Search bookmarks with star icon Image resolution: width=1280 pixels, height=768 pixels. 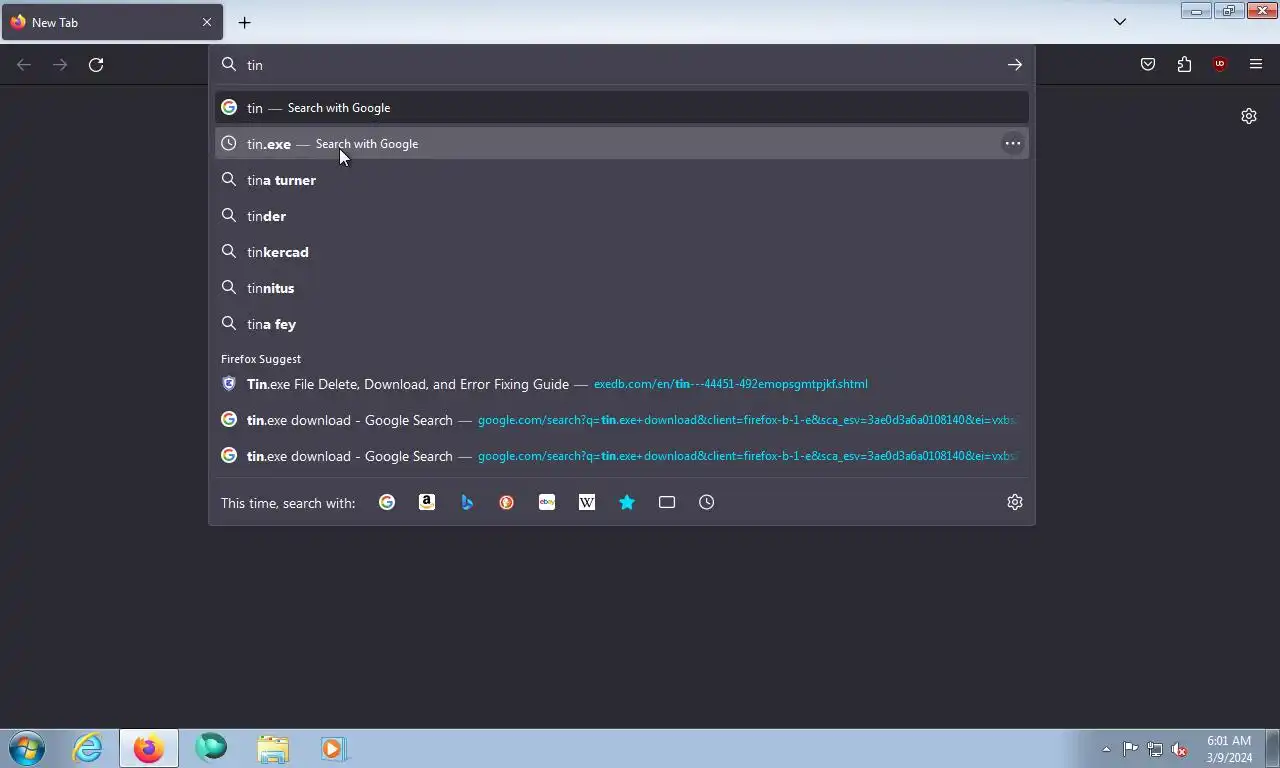[627, 502]
